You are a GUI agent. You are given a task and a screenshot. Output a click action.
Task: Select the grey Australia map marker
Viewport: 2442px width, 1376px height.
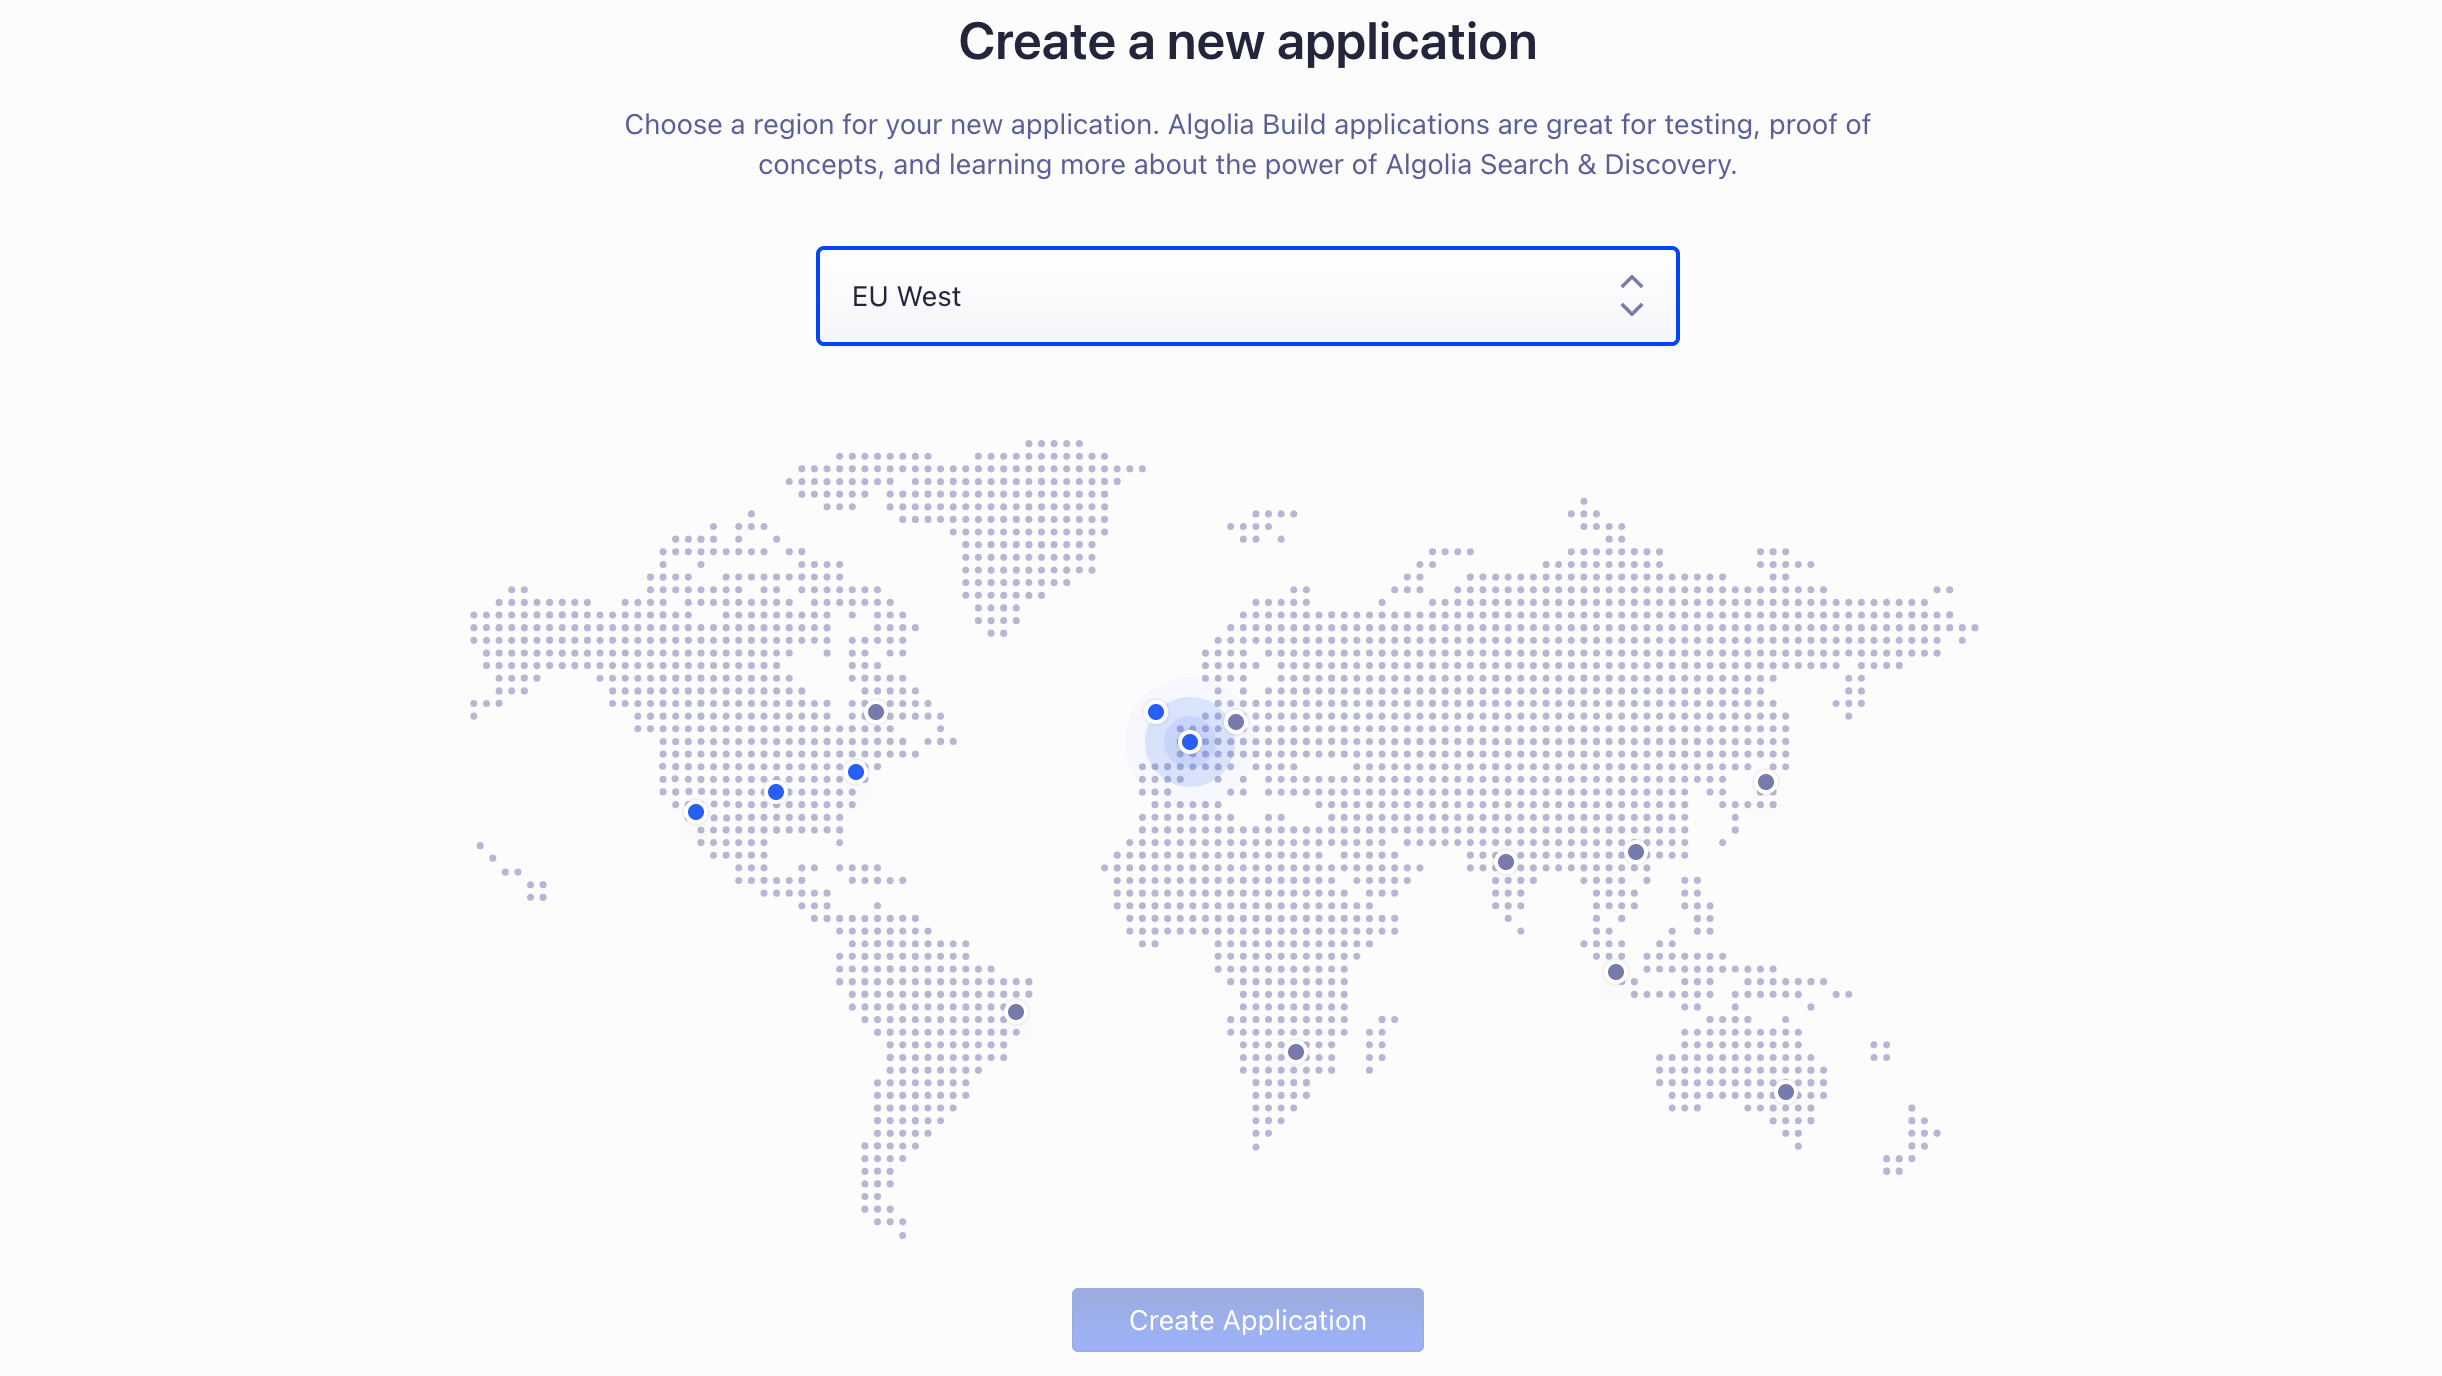1785,1092
